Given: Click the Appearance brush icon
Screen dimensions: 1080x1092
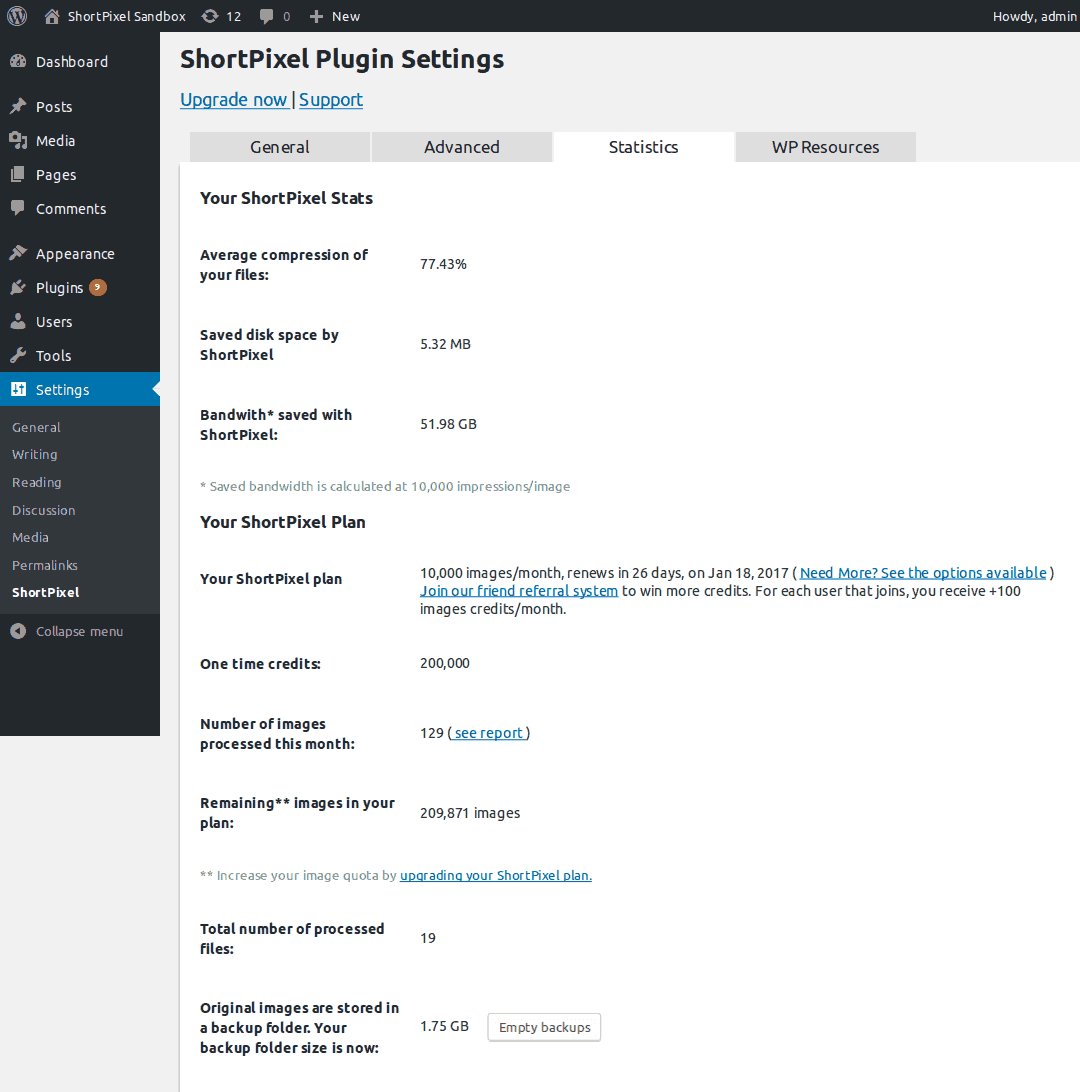Looking at the screenshot, I should (x=18, y=253).
